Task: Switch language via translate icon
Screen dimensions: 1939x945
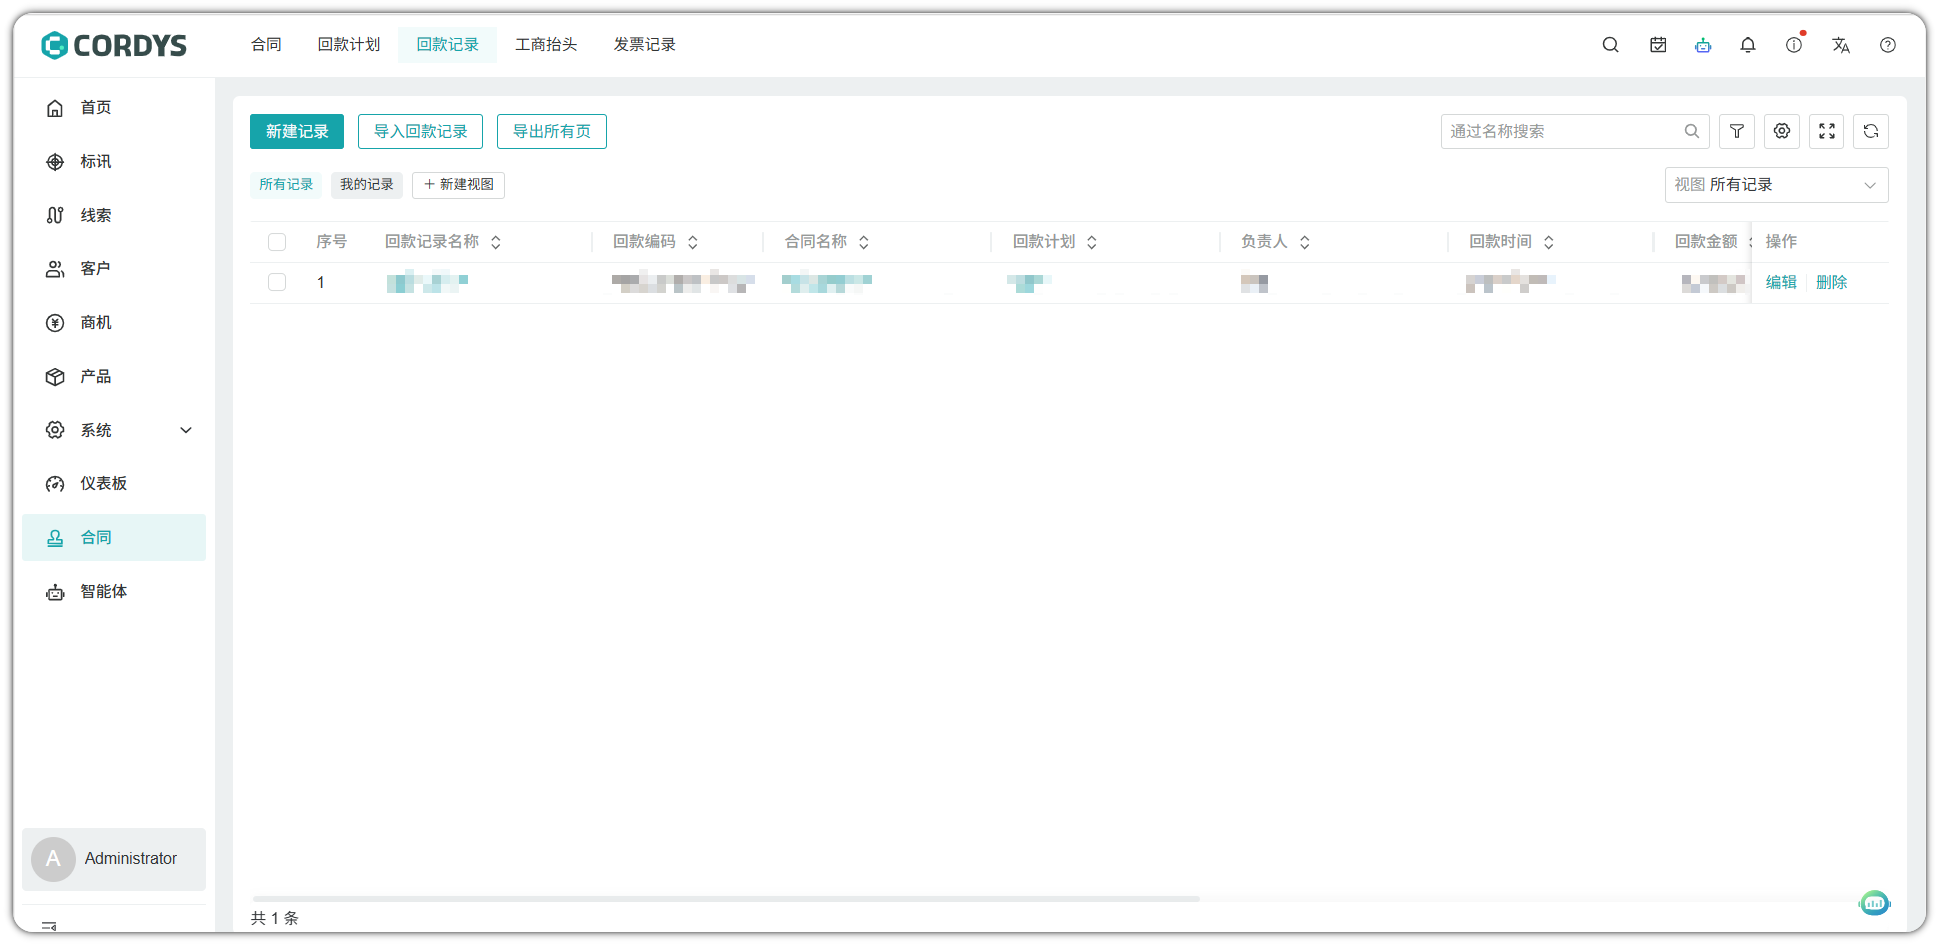Action: (1841, 45)
